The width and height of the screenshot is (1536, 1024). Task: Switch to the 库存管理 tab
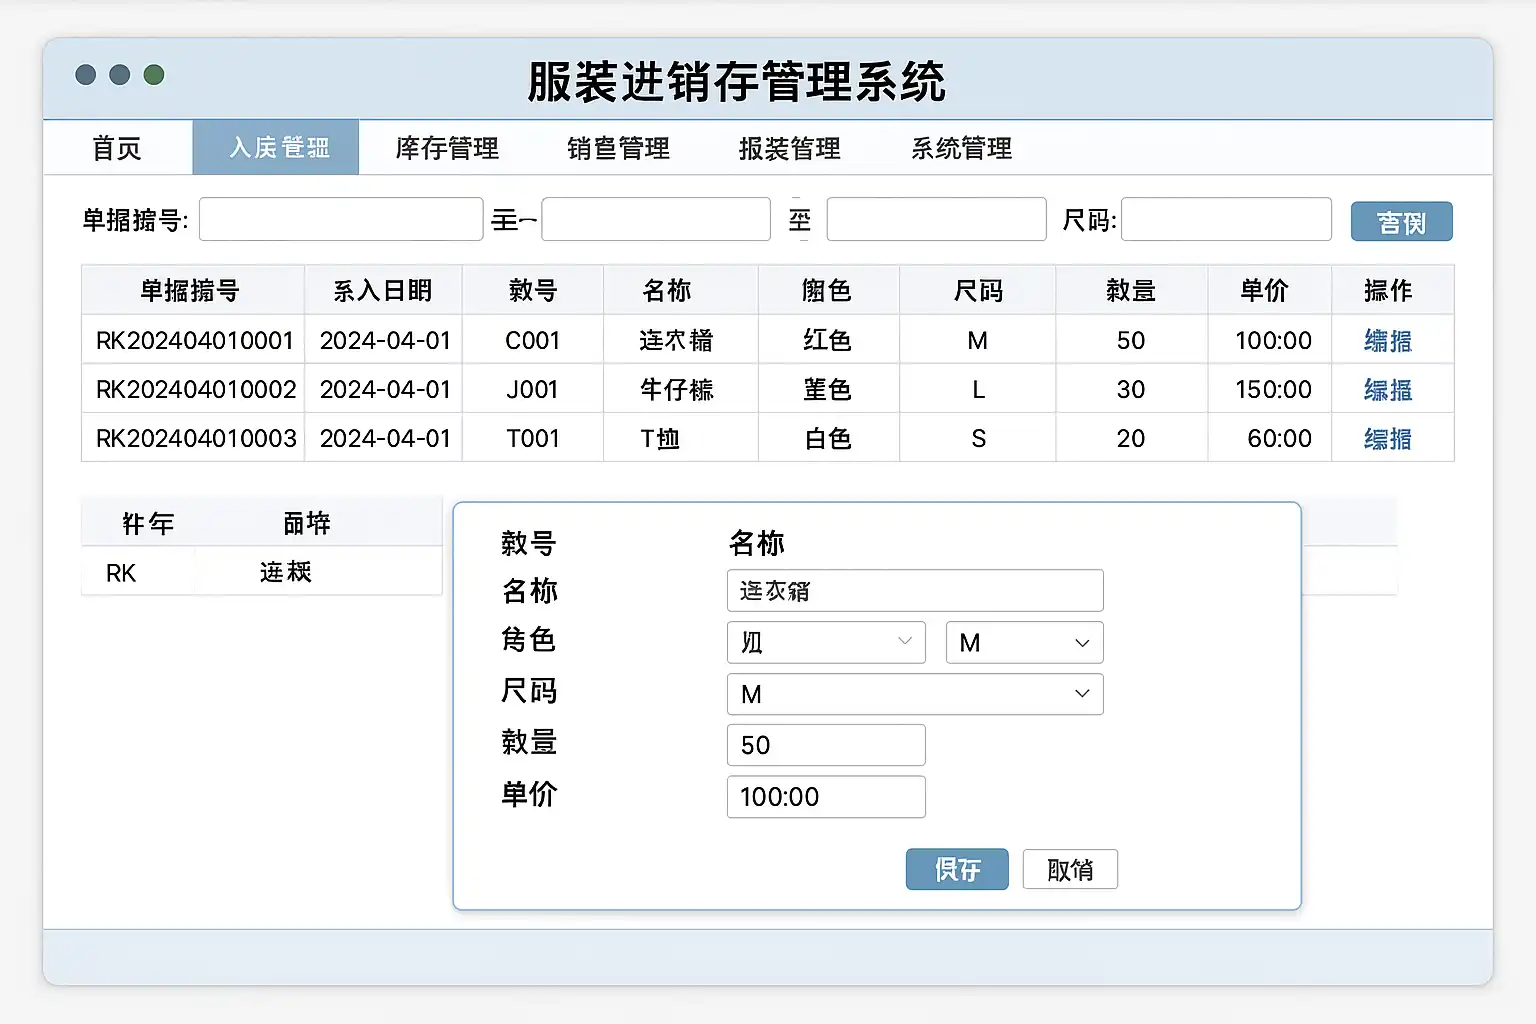[447, 148]
